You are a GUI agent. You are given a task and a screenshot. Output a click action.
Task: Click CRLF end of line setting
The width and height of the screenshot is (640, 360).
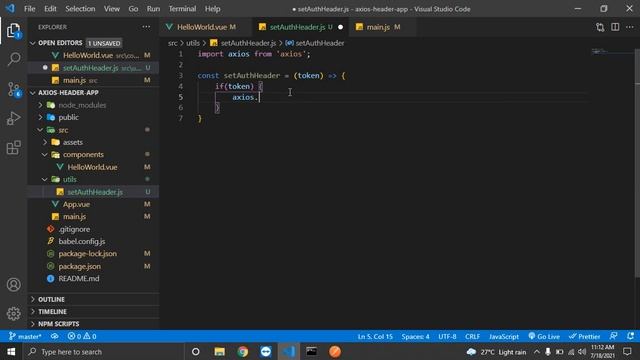pyautogui.click(x=472, y=336)
